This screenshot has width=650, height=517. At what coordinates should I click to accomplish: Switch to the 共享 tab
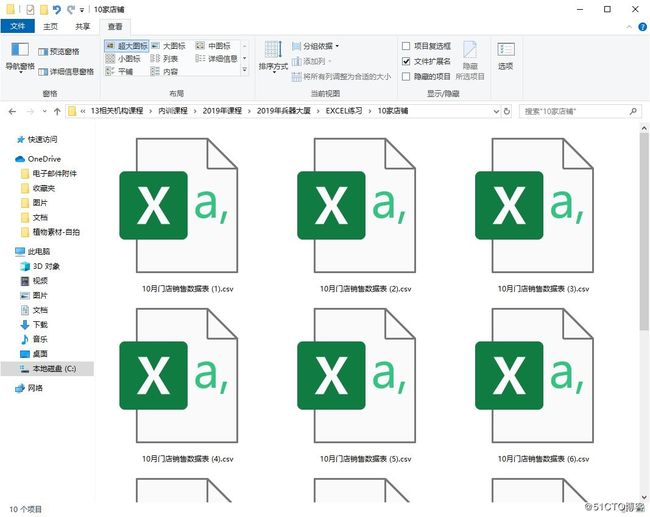(82, 27)
